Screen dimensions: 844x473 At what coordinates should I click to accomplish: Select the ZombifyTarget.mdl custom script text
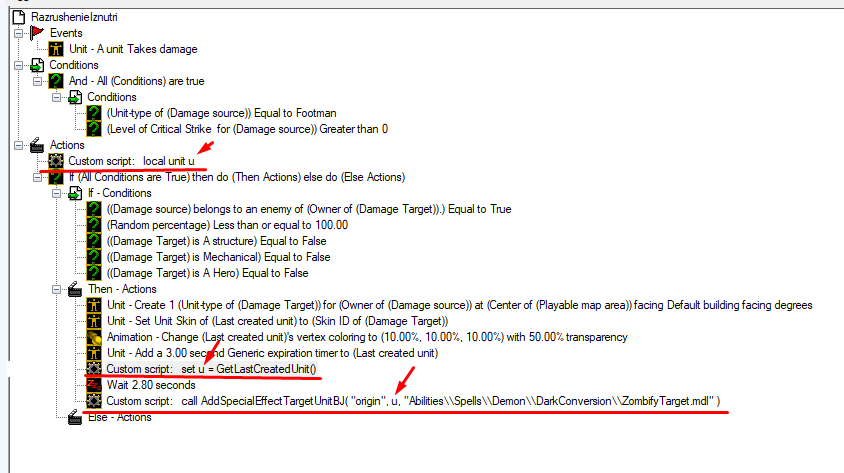tap(413, 401)
